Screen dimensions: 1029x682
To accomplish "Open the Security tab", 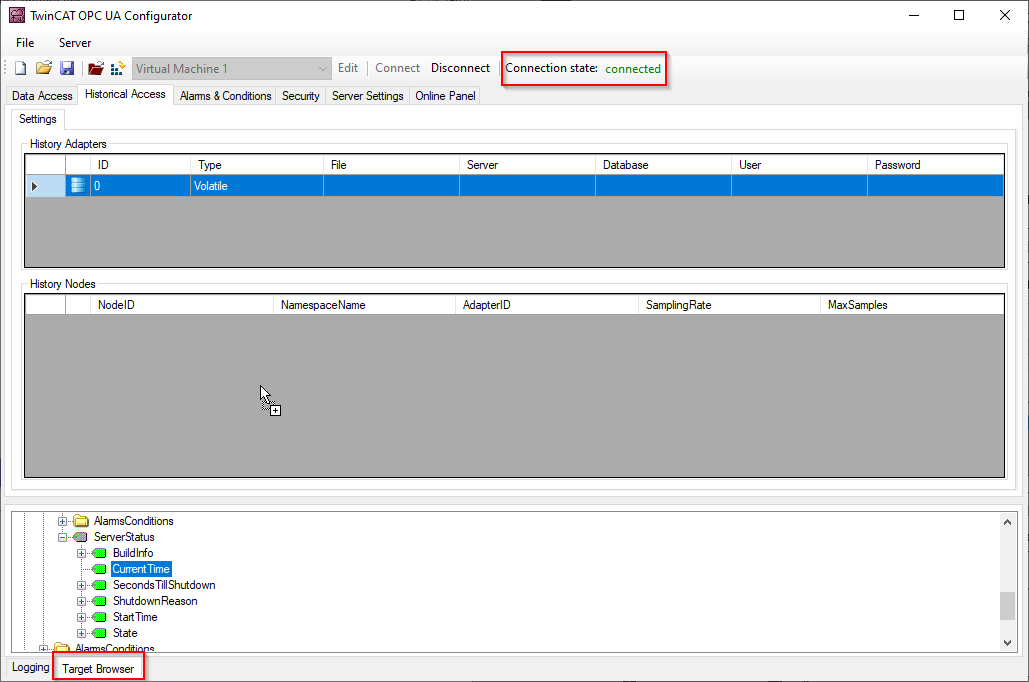I will click(x=301, y=96).
